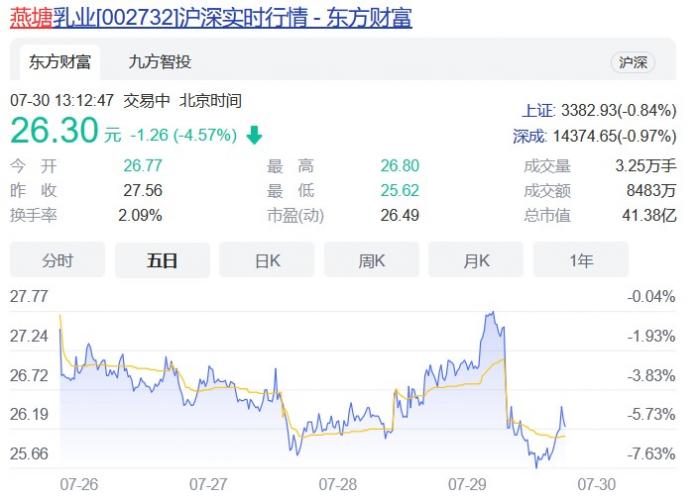Click the 沪深 market badge button
The width and height of the screenshot is (700, 500).
click(633, 62)
